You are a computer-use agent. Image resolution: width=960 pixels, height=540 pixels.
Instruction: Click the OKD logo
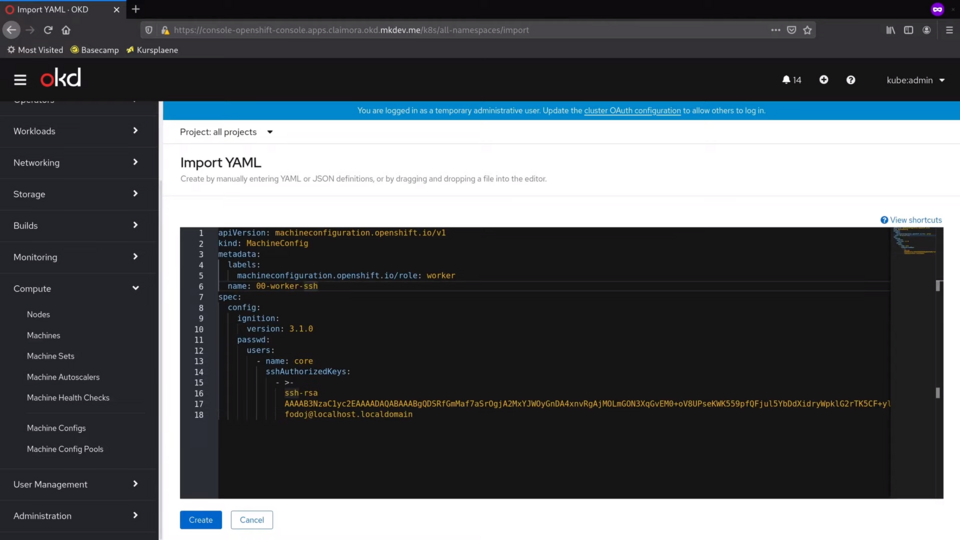click(x=61, y=78)
